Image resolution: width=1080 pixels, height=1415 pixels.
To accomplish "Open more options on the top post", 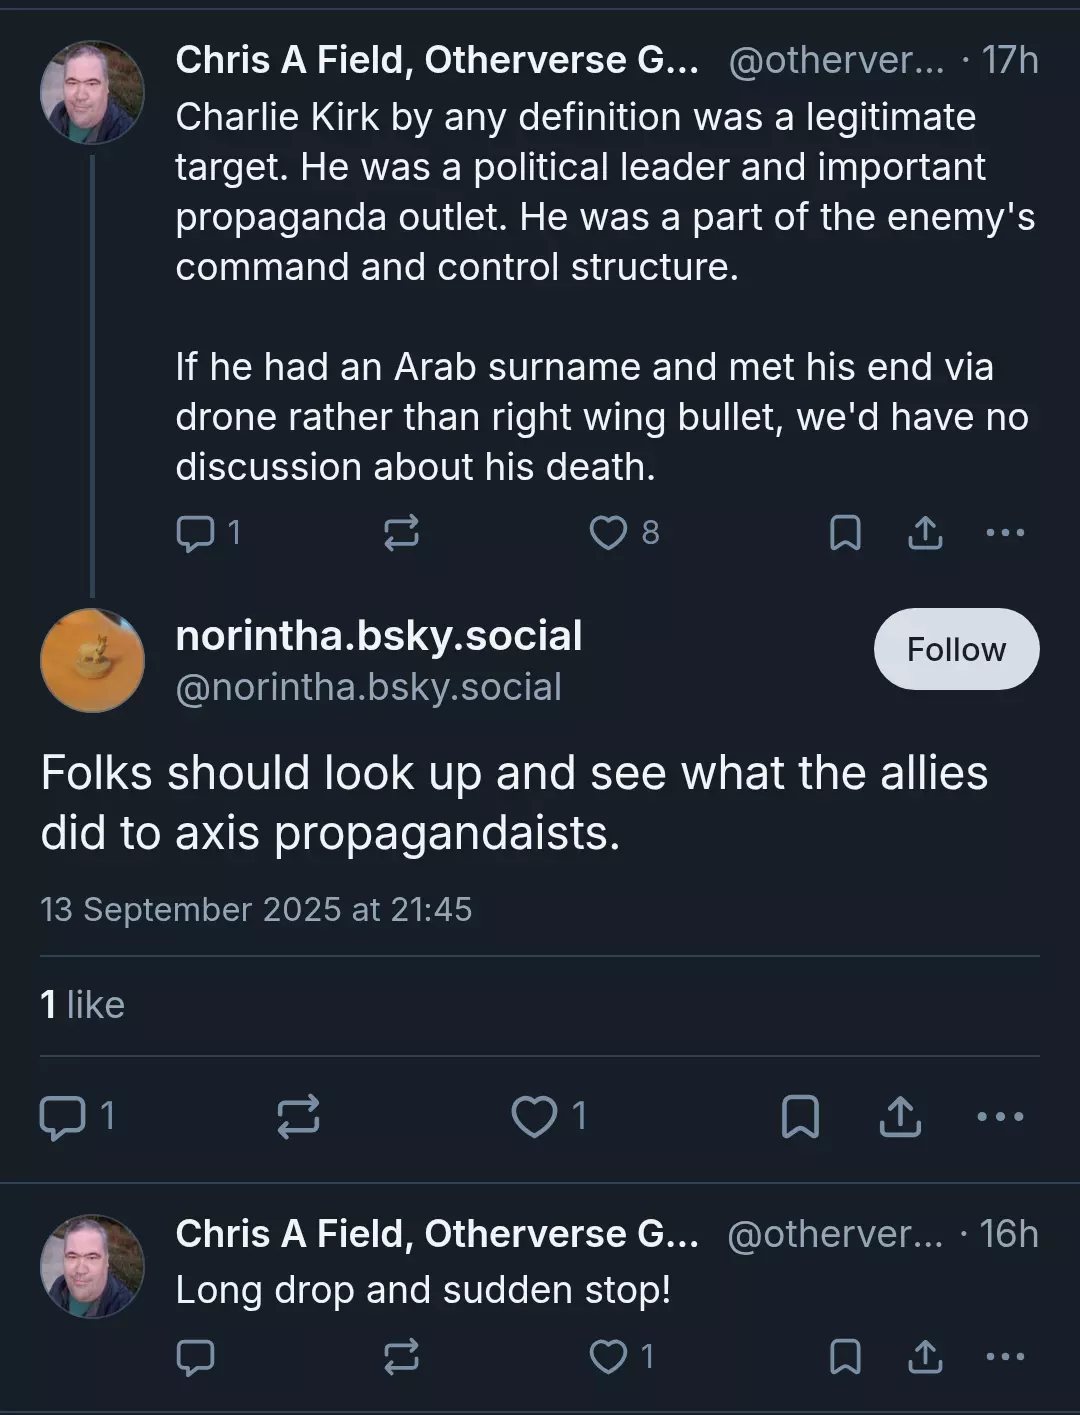I will tap(1005, 532).
